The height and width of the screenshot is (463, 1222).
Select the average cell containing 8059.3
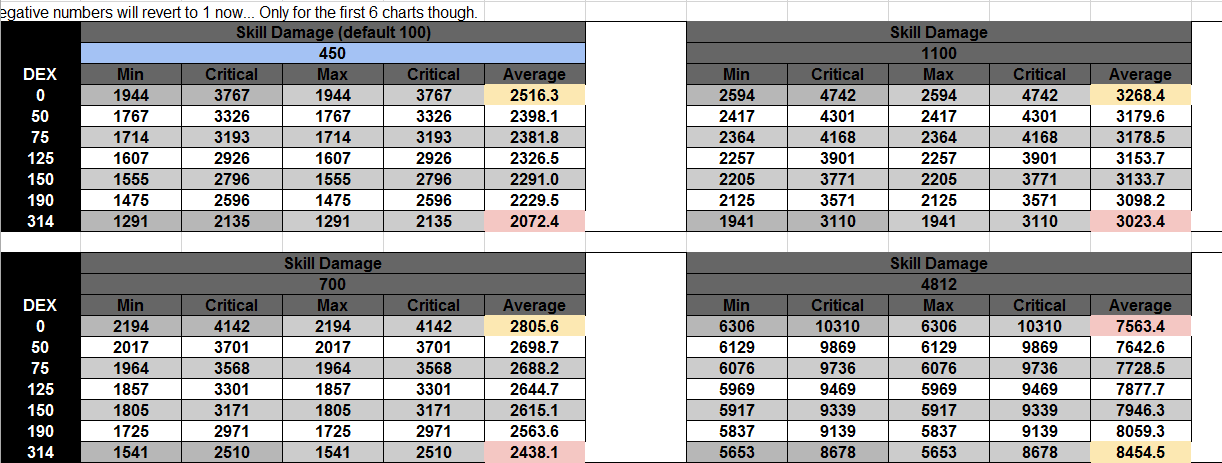(x=1140, y=431)
